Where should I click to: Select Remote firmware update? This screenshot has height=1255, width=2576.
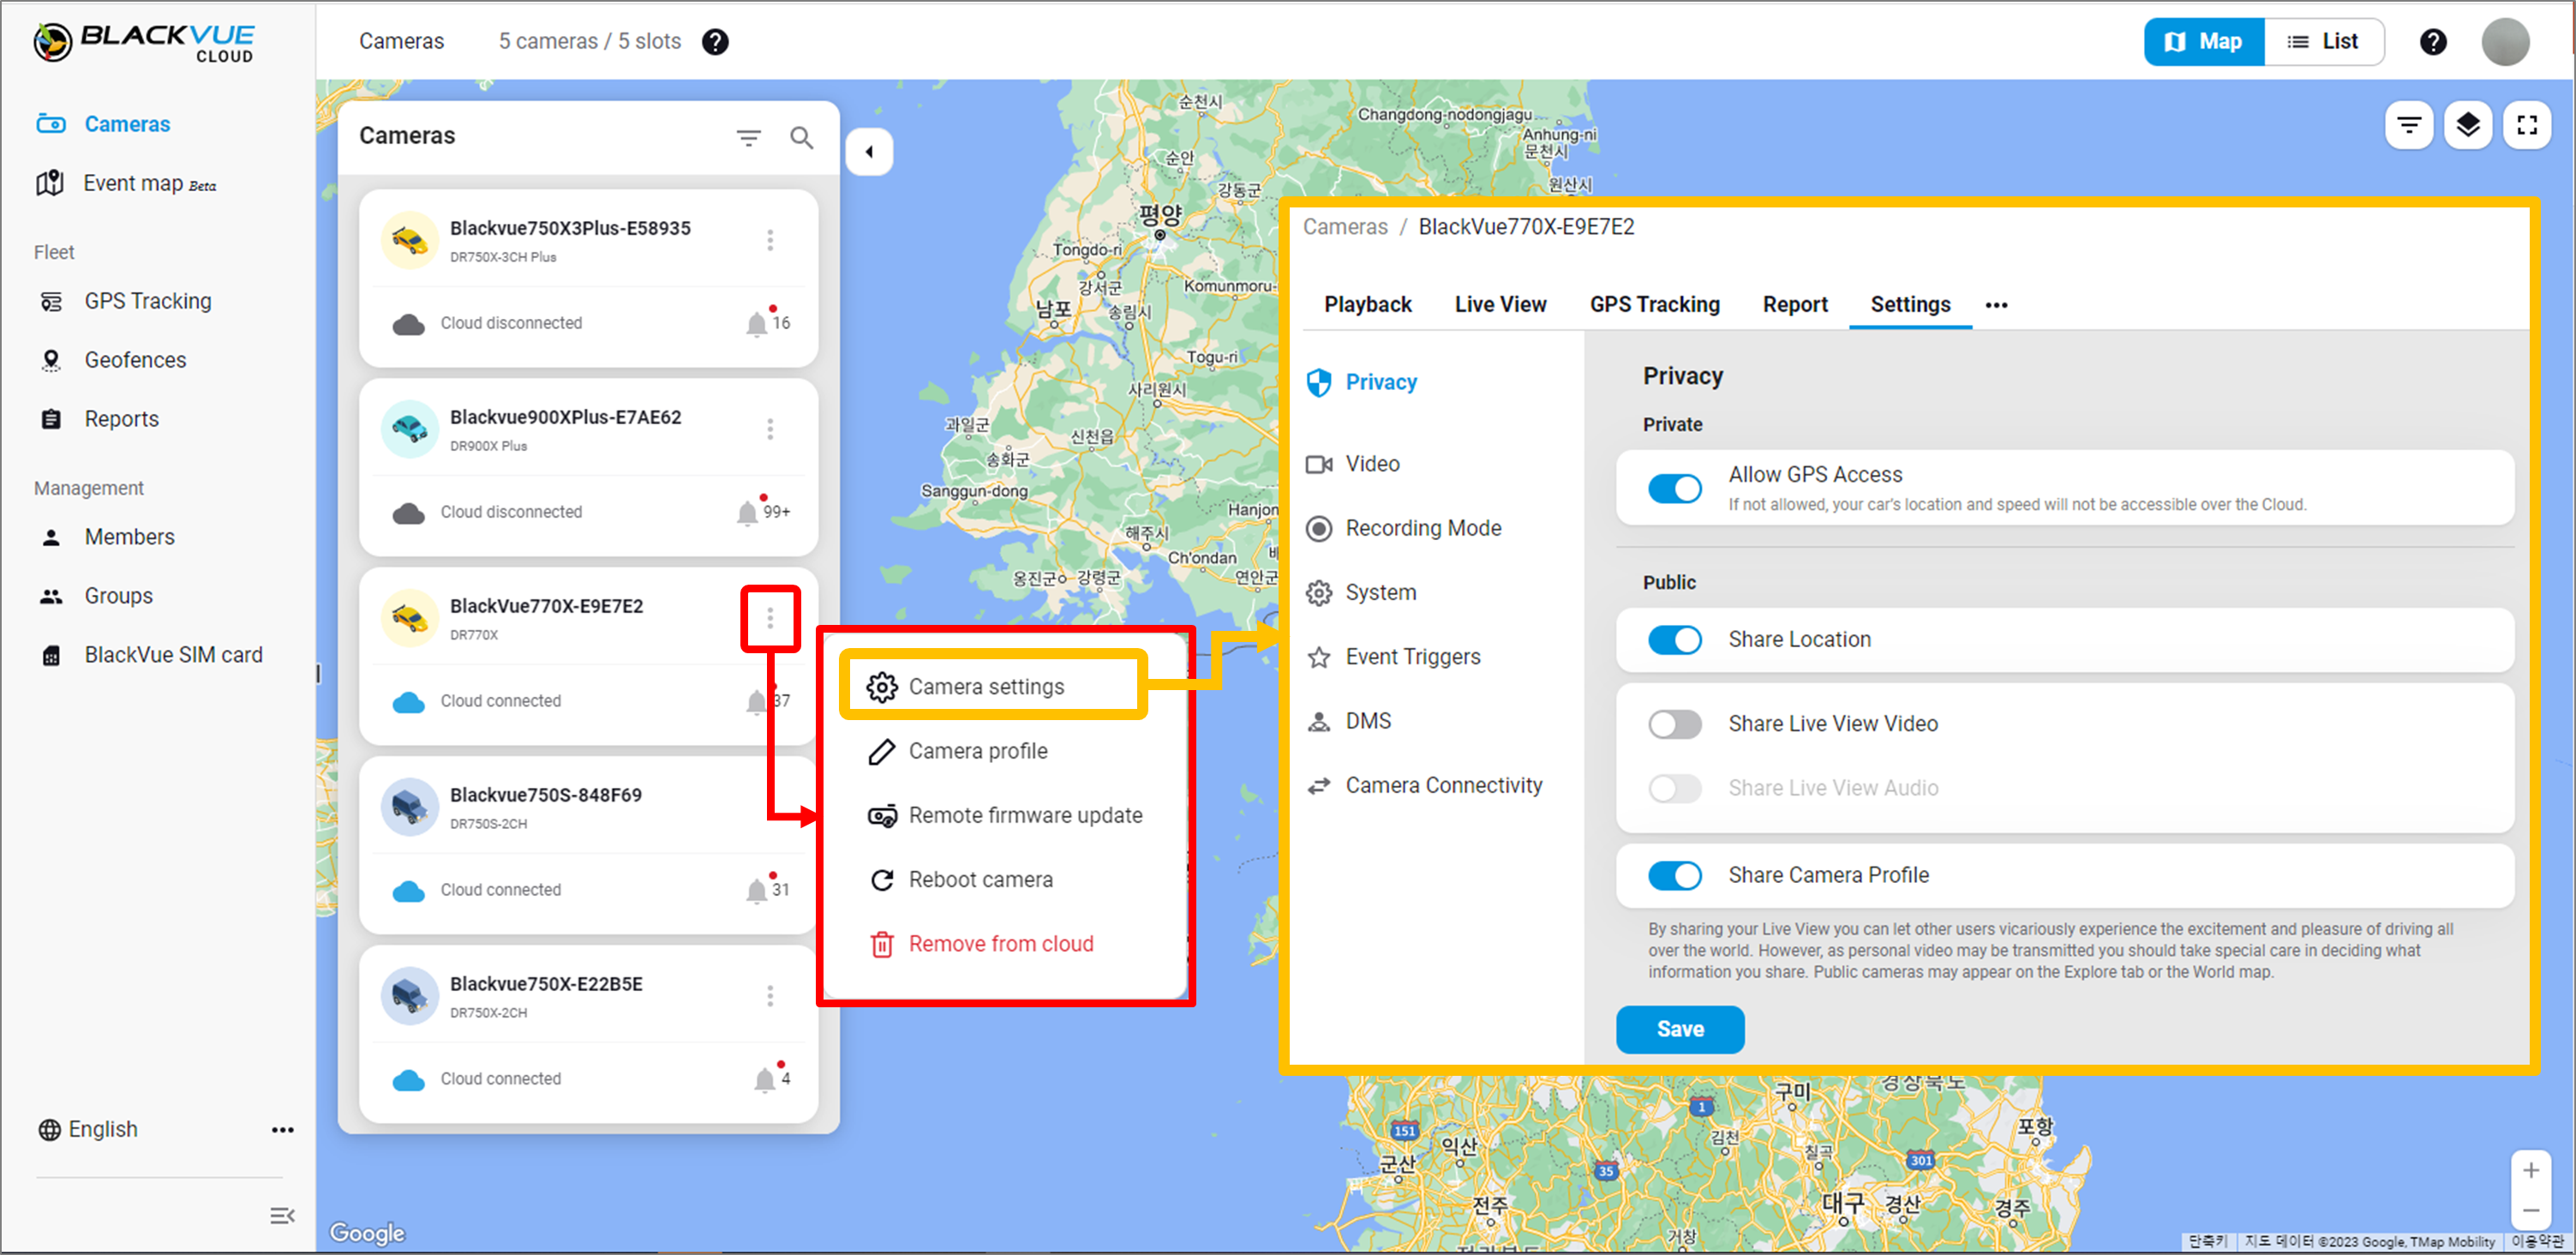click(1006, 815)
